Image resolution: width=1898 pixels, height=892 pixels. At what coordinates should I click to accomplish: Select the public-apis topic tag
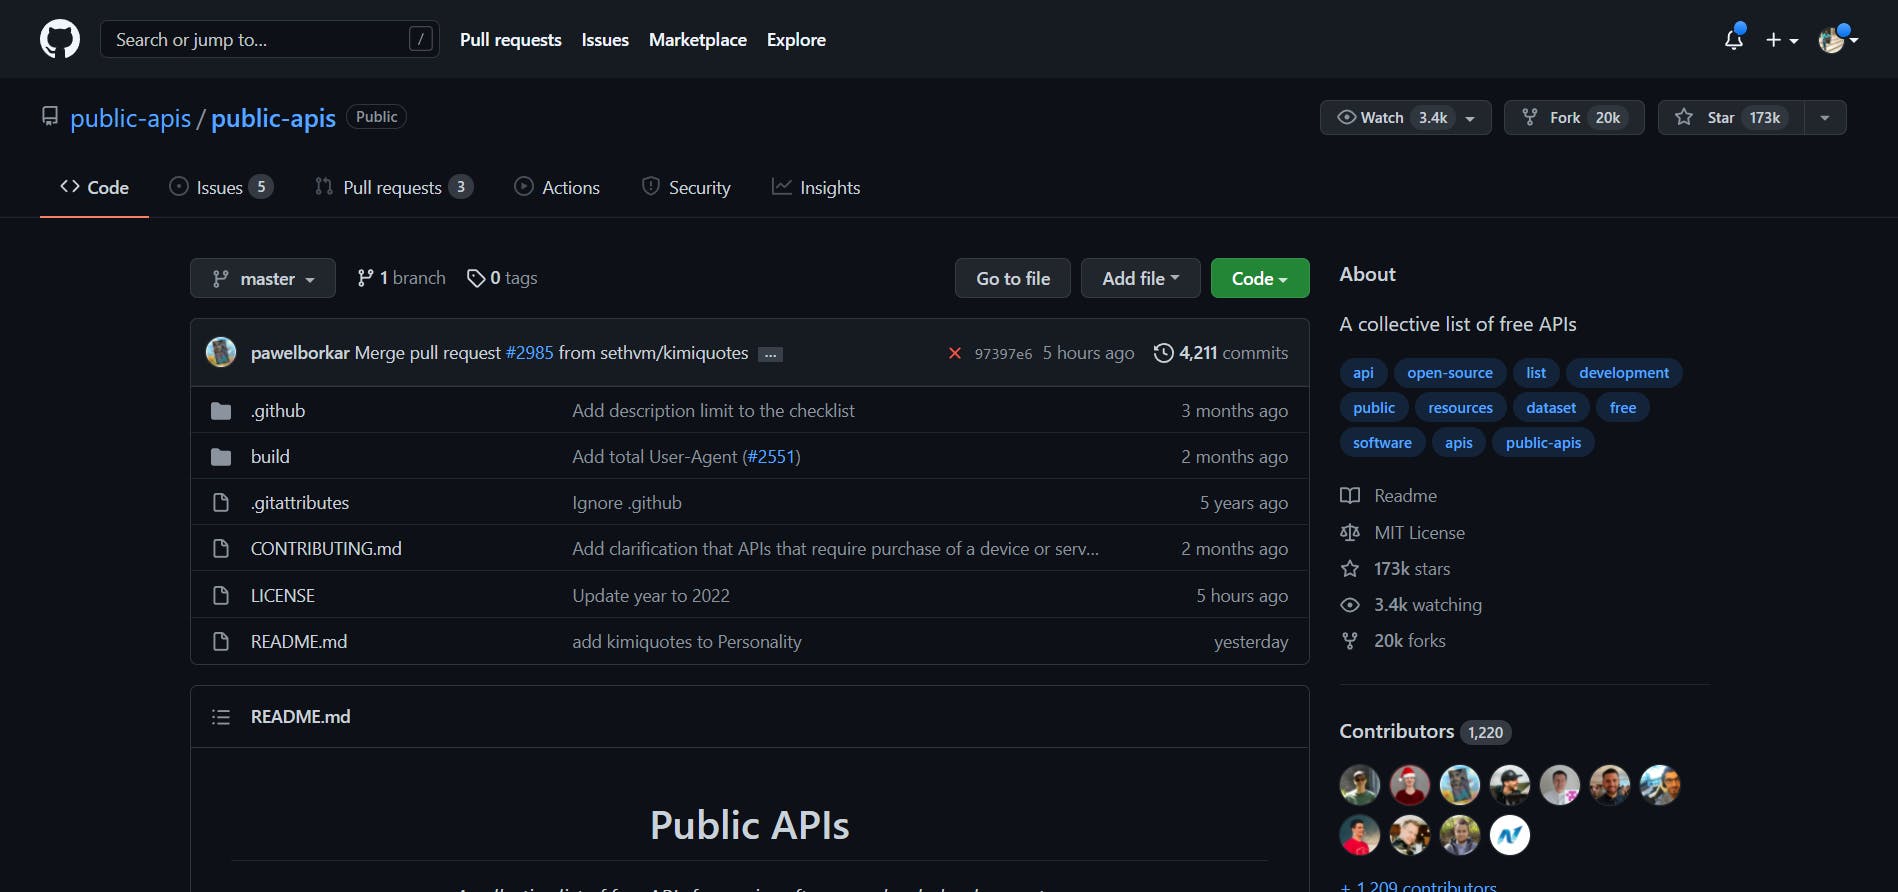click(x=1543, y=443)
